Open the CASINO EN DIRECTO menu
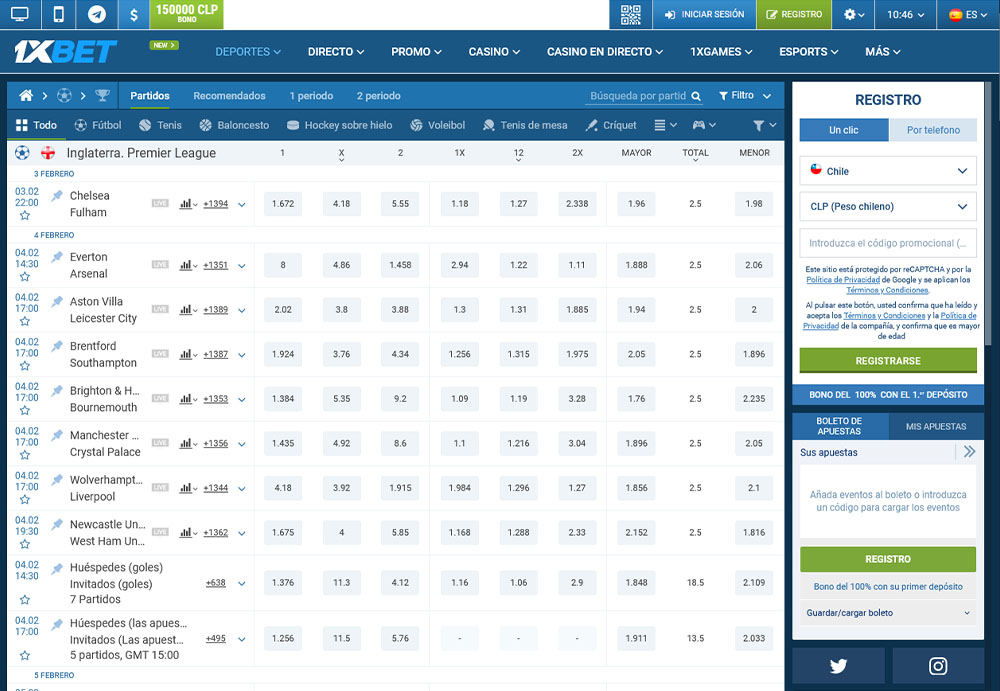This screenshot has width=1000, height=691. pos(605,52)
